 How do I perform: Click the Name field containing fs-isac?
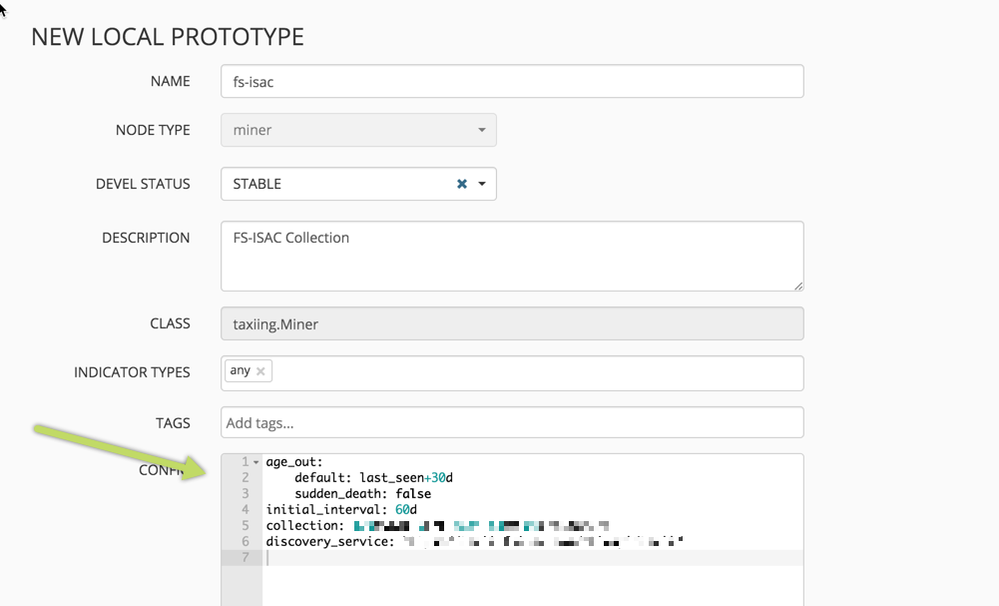point(511,82)
